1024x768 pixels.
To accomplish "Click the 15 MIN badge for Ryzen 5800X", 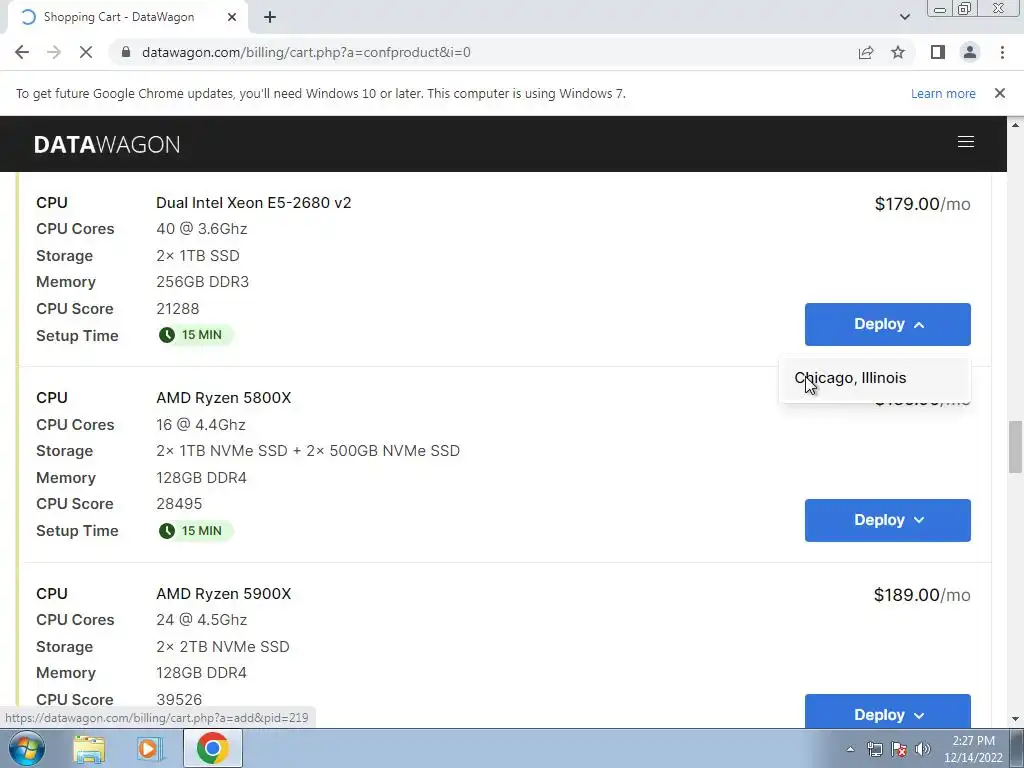I will tap(195, 531).
